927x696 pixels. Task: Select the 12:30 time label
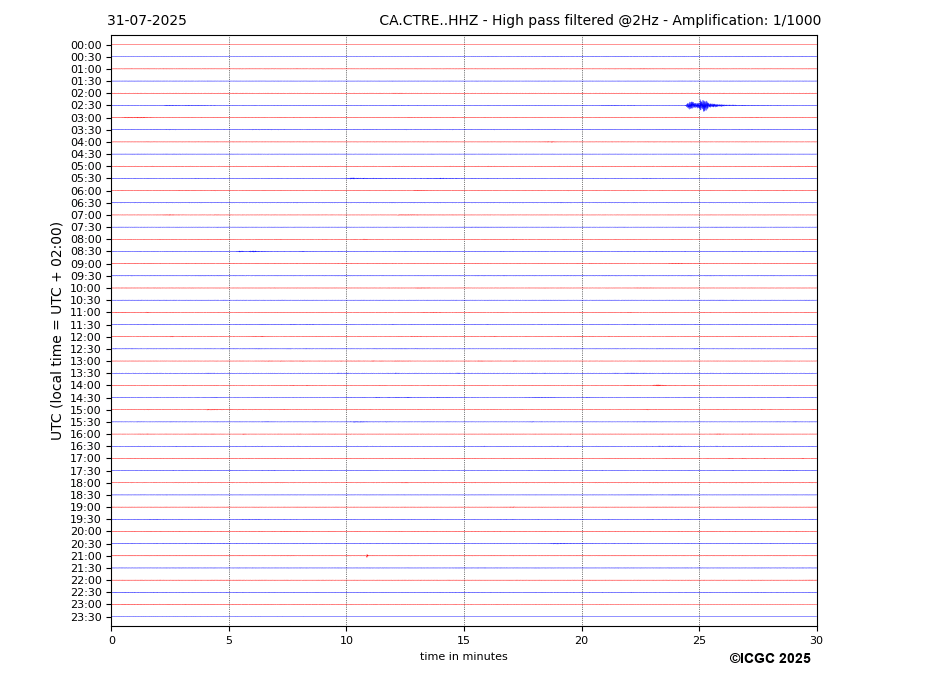click(86, 349)
